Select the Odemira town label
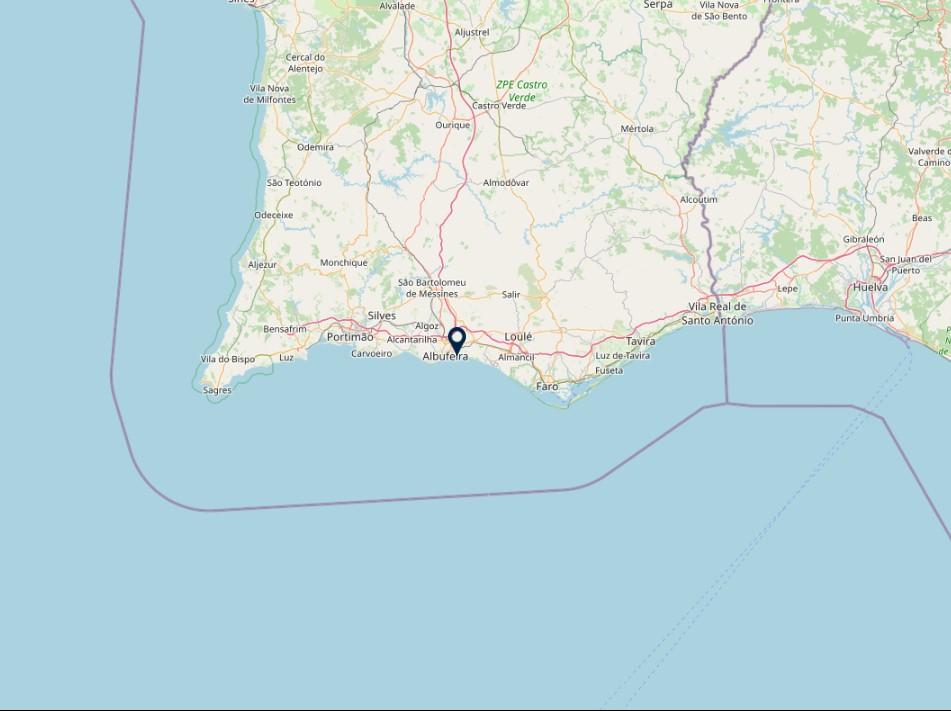The height and width of the screenshot is (711, 951). tap(315, 147)
